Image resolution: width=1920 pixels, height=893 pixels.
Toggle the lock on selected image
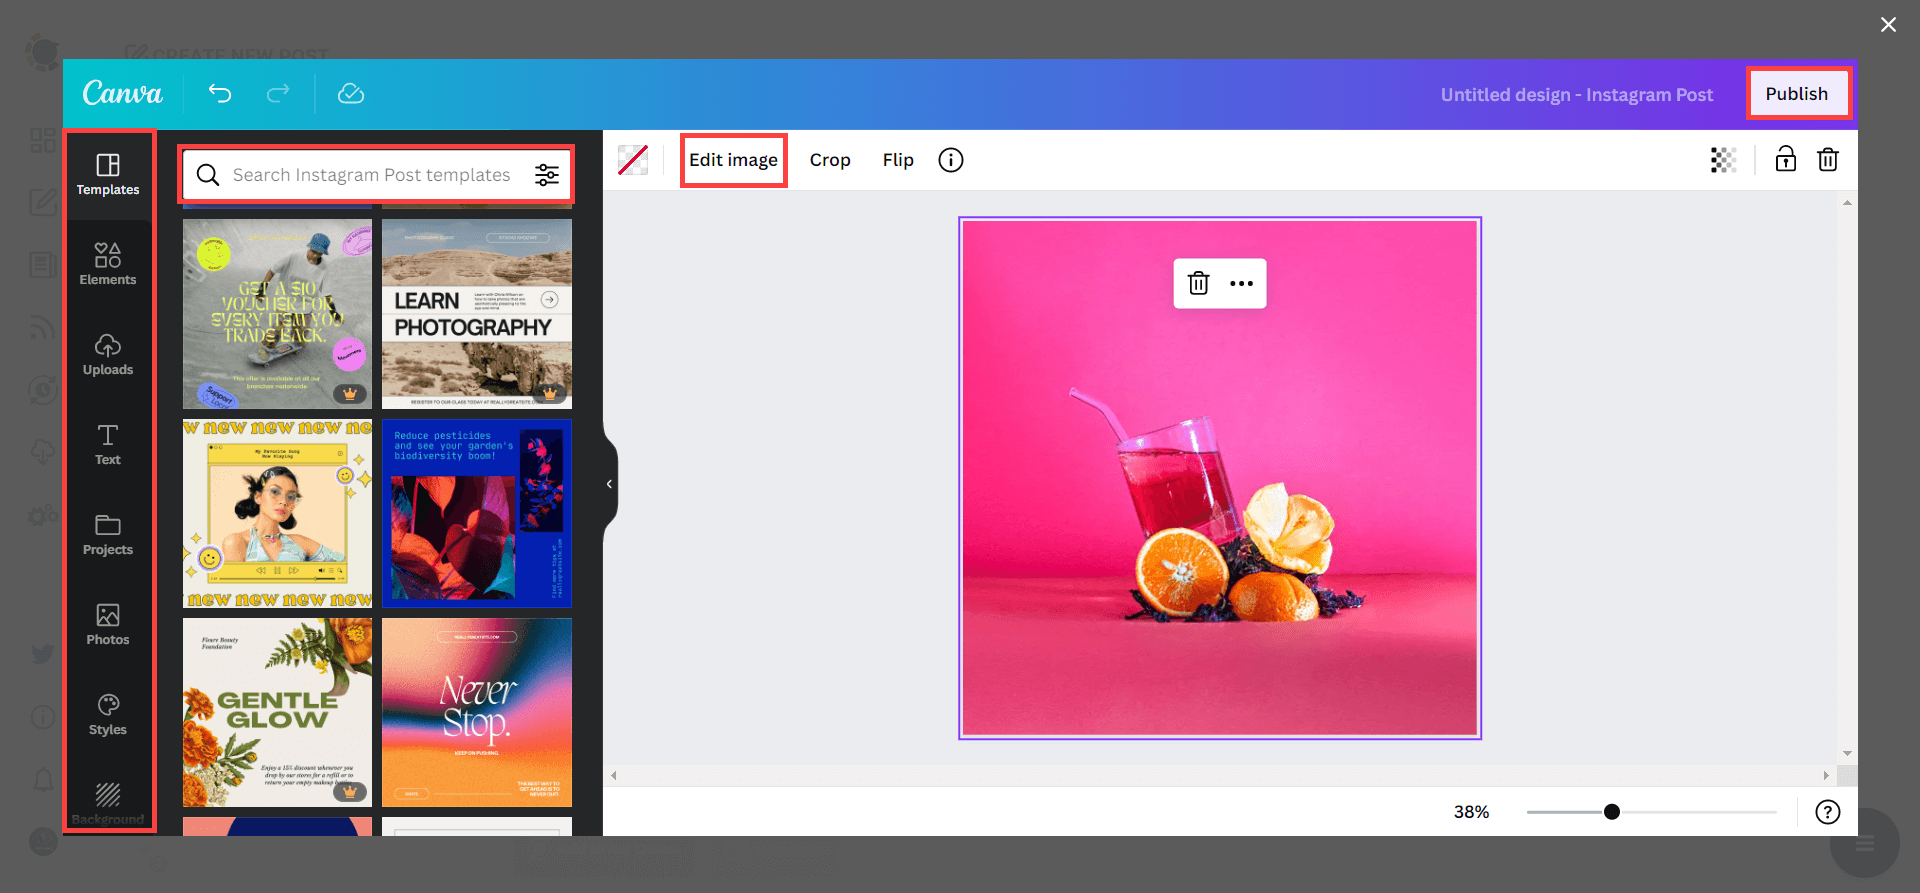1785,160
